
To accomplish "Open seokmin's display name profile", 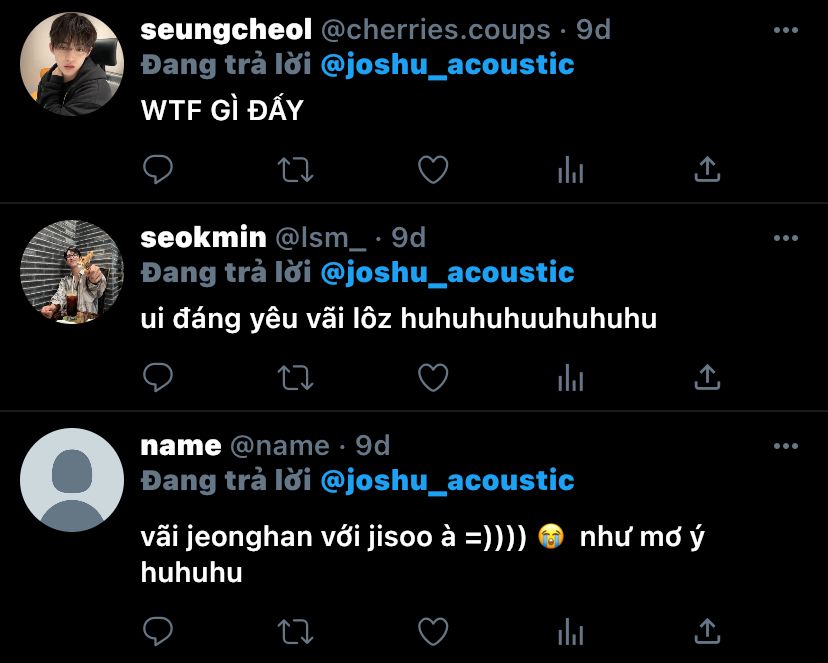I will (203, 238).
